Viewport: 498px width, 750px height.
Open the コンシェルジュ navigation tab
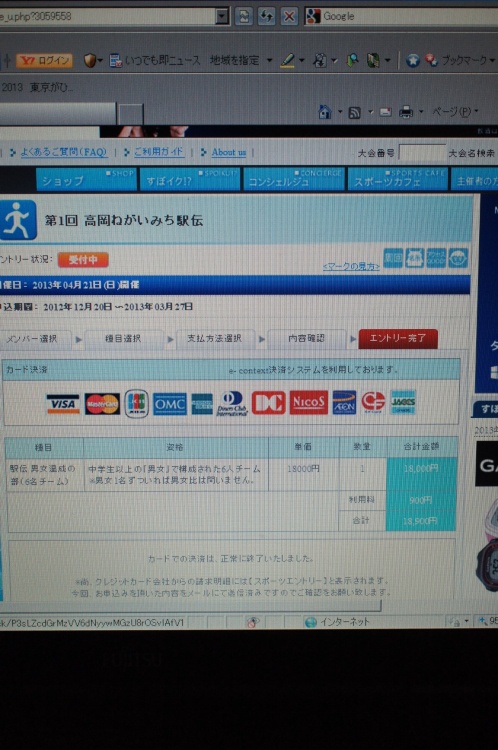[x=294, y=179]
